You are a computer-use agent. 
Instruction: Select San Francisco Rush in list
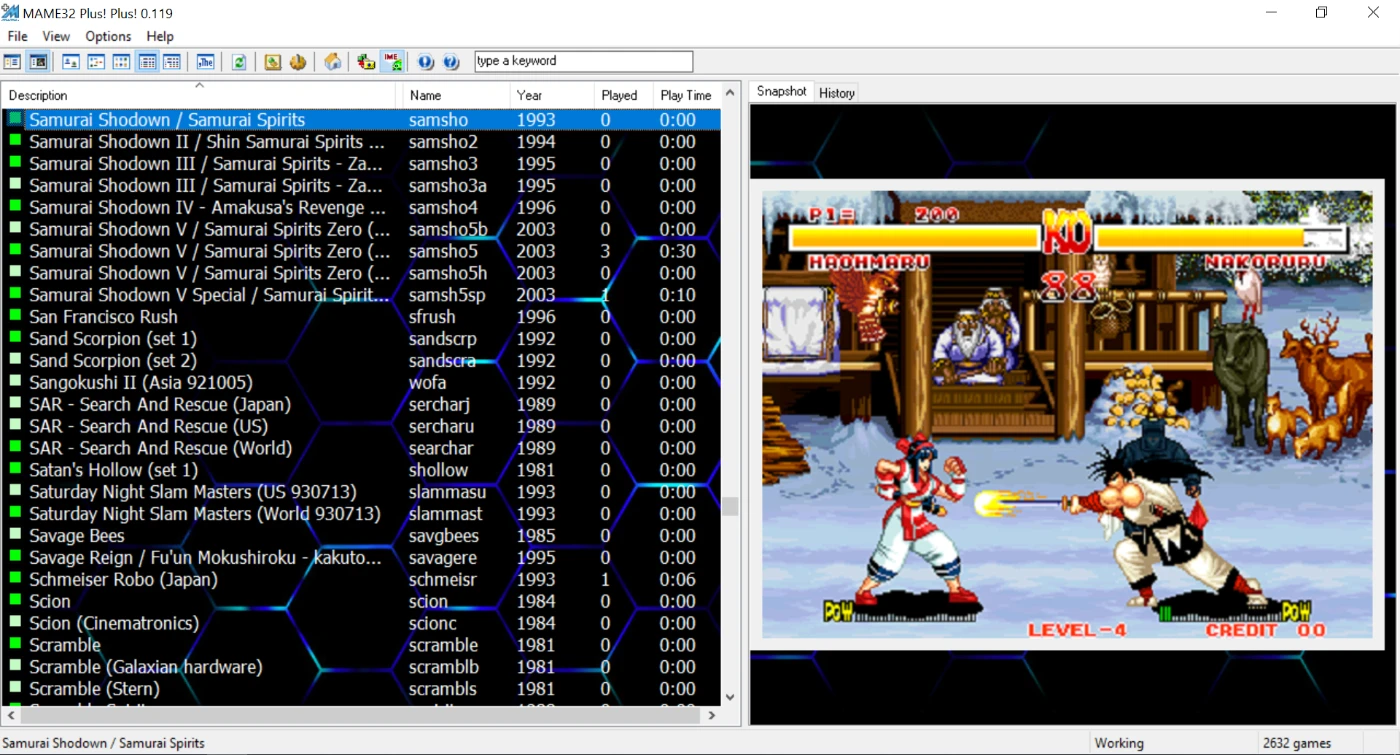click(x=103, y=317)
